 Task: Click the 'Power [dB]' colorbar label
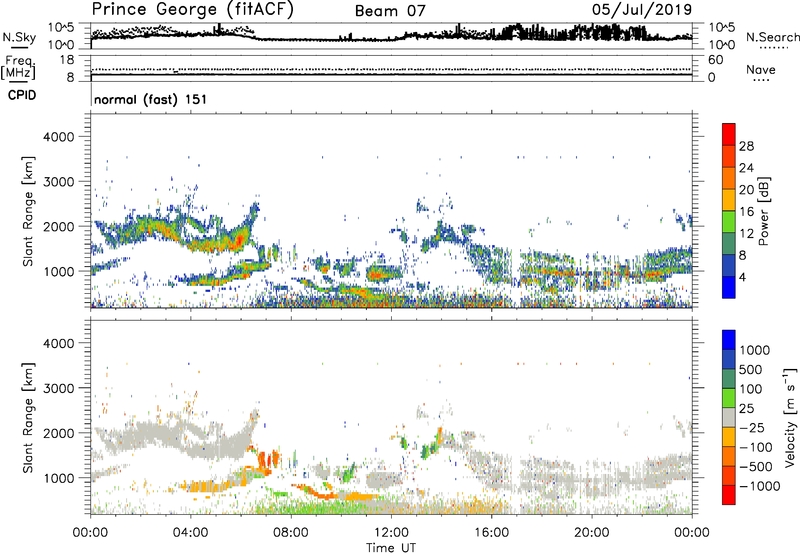(764, 211)
